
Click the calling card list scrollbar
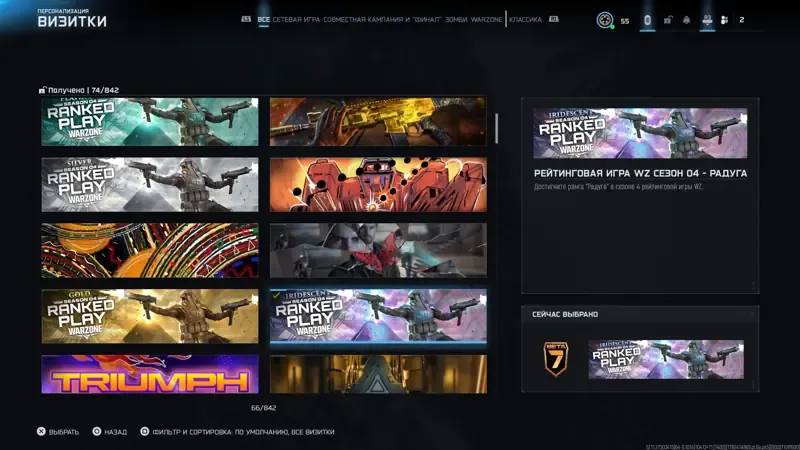click(496, 128)
